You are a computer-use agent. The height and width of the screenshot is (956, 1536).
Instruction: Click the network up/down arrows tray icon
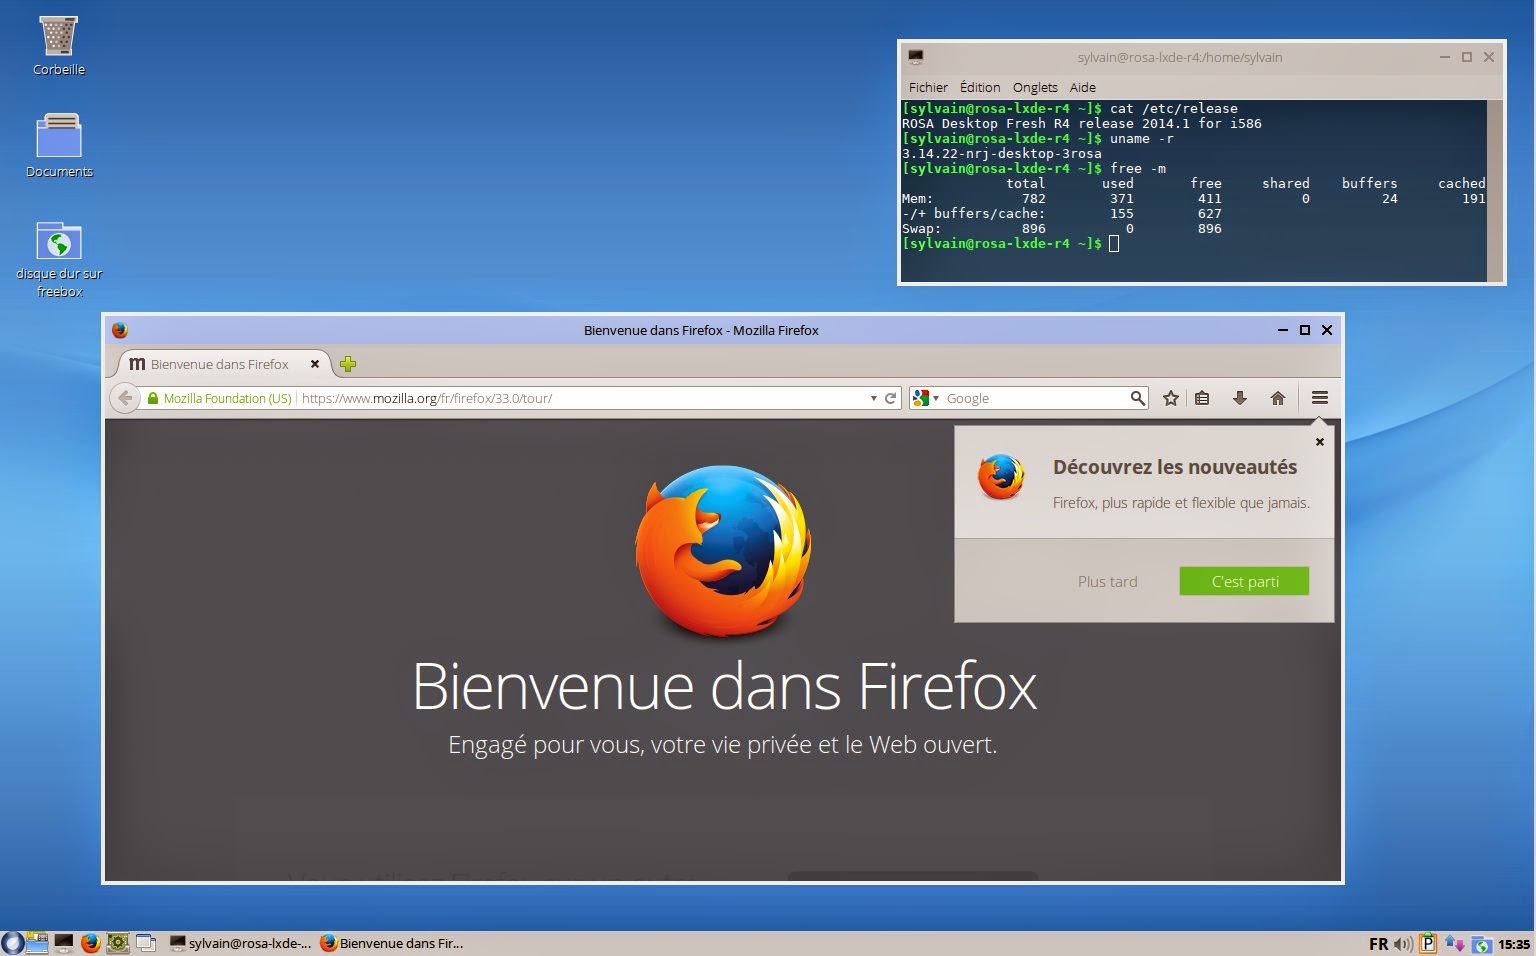tap(1455, 944)
